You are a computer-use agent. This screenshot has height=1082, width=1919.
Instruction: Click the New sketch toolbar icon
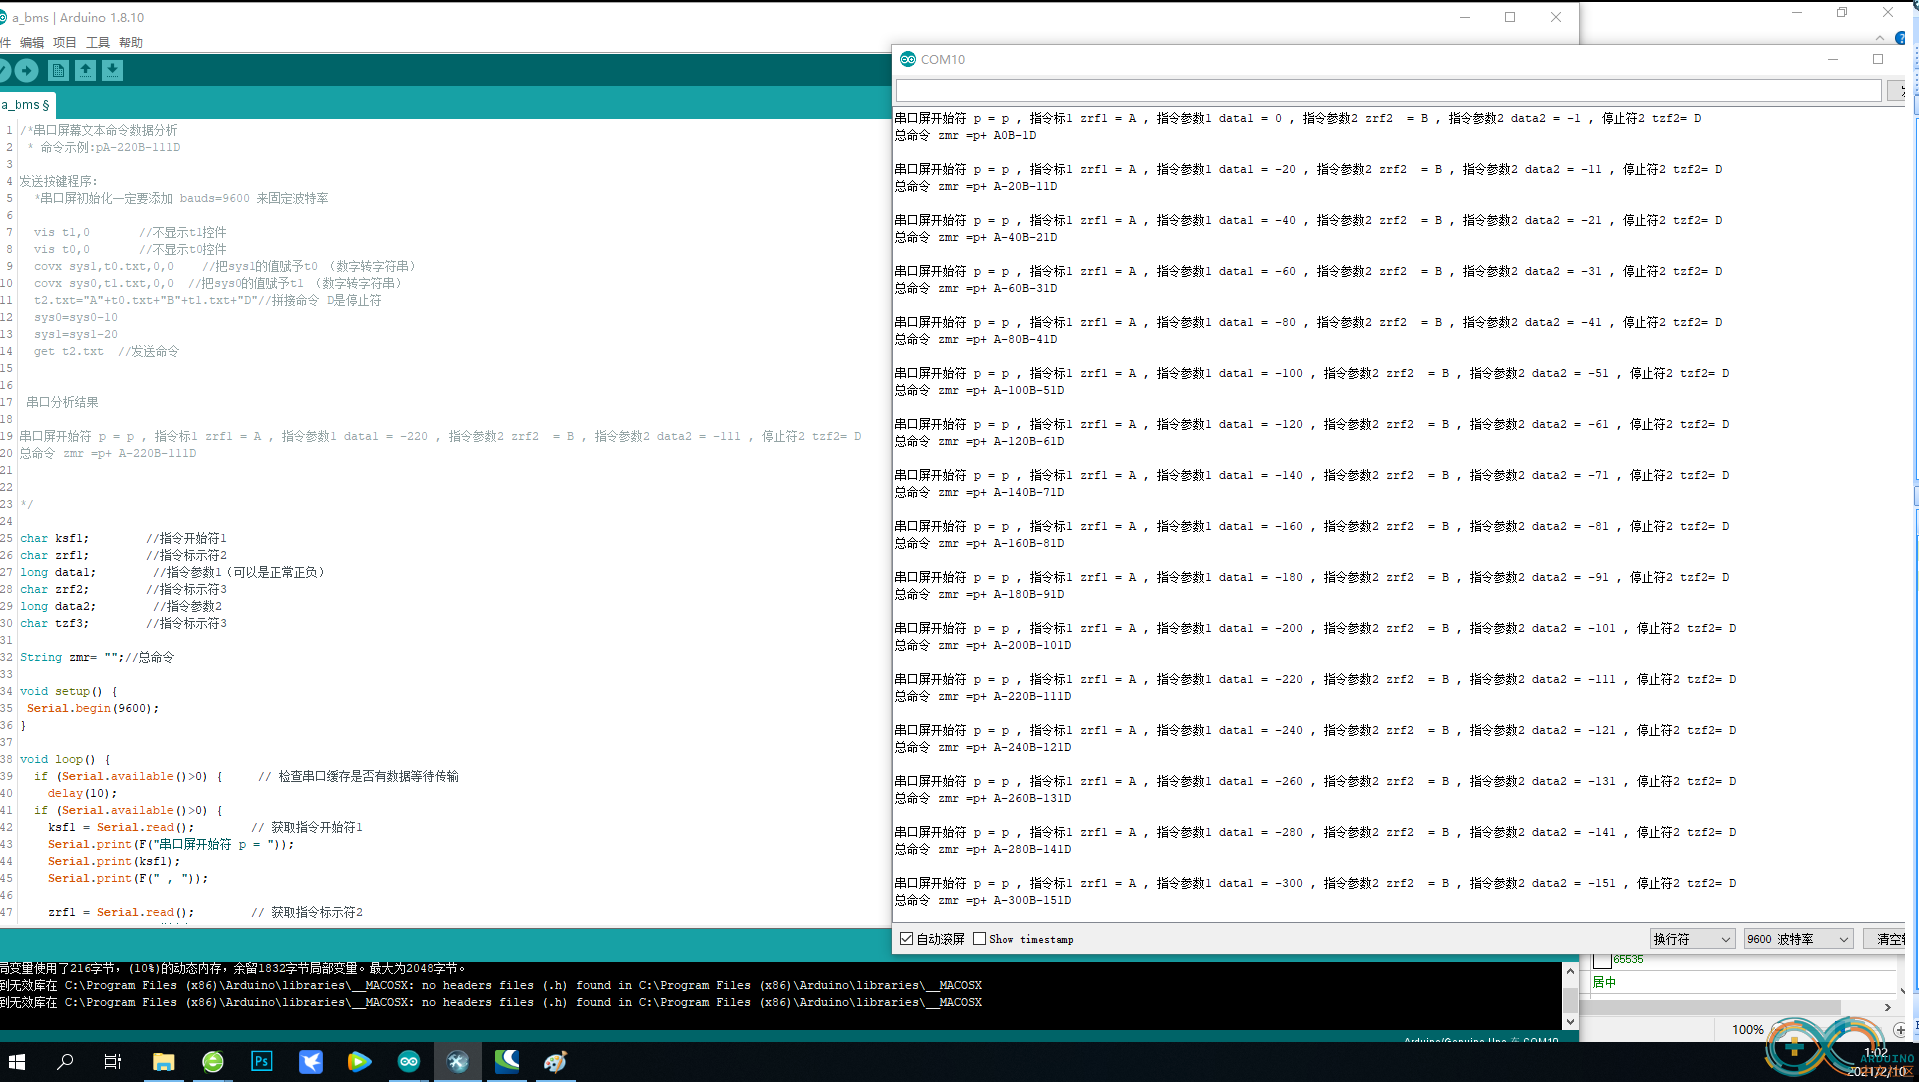(x=58, y=70)
